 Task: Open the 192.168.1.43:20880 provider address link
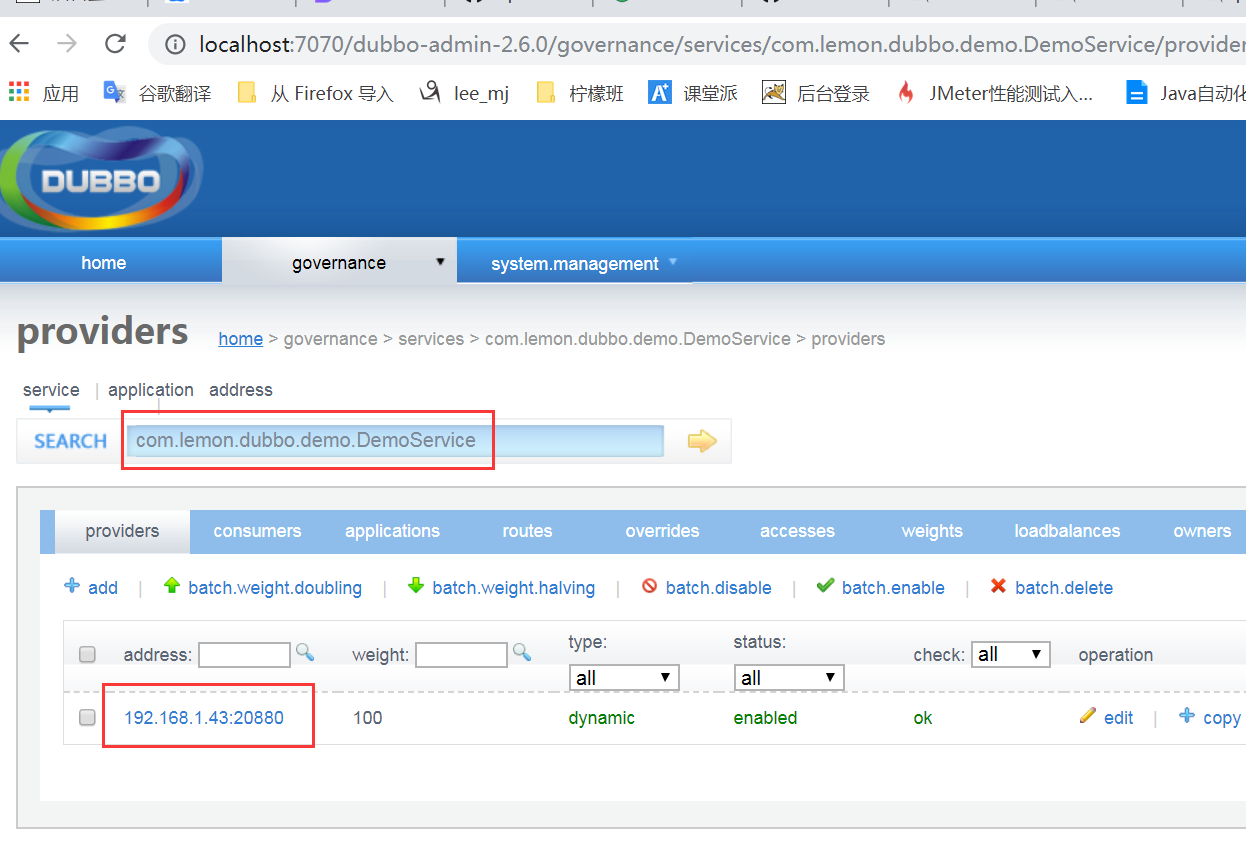tap(204, 718)
